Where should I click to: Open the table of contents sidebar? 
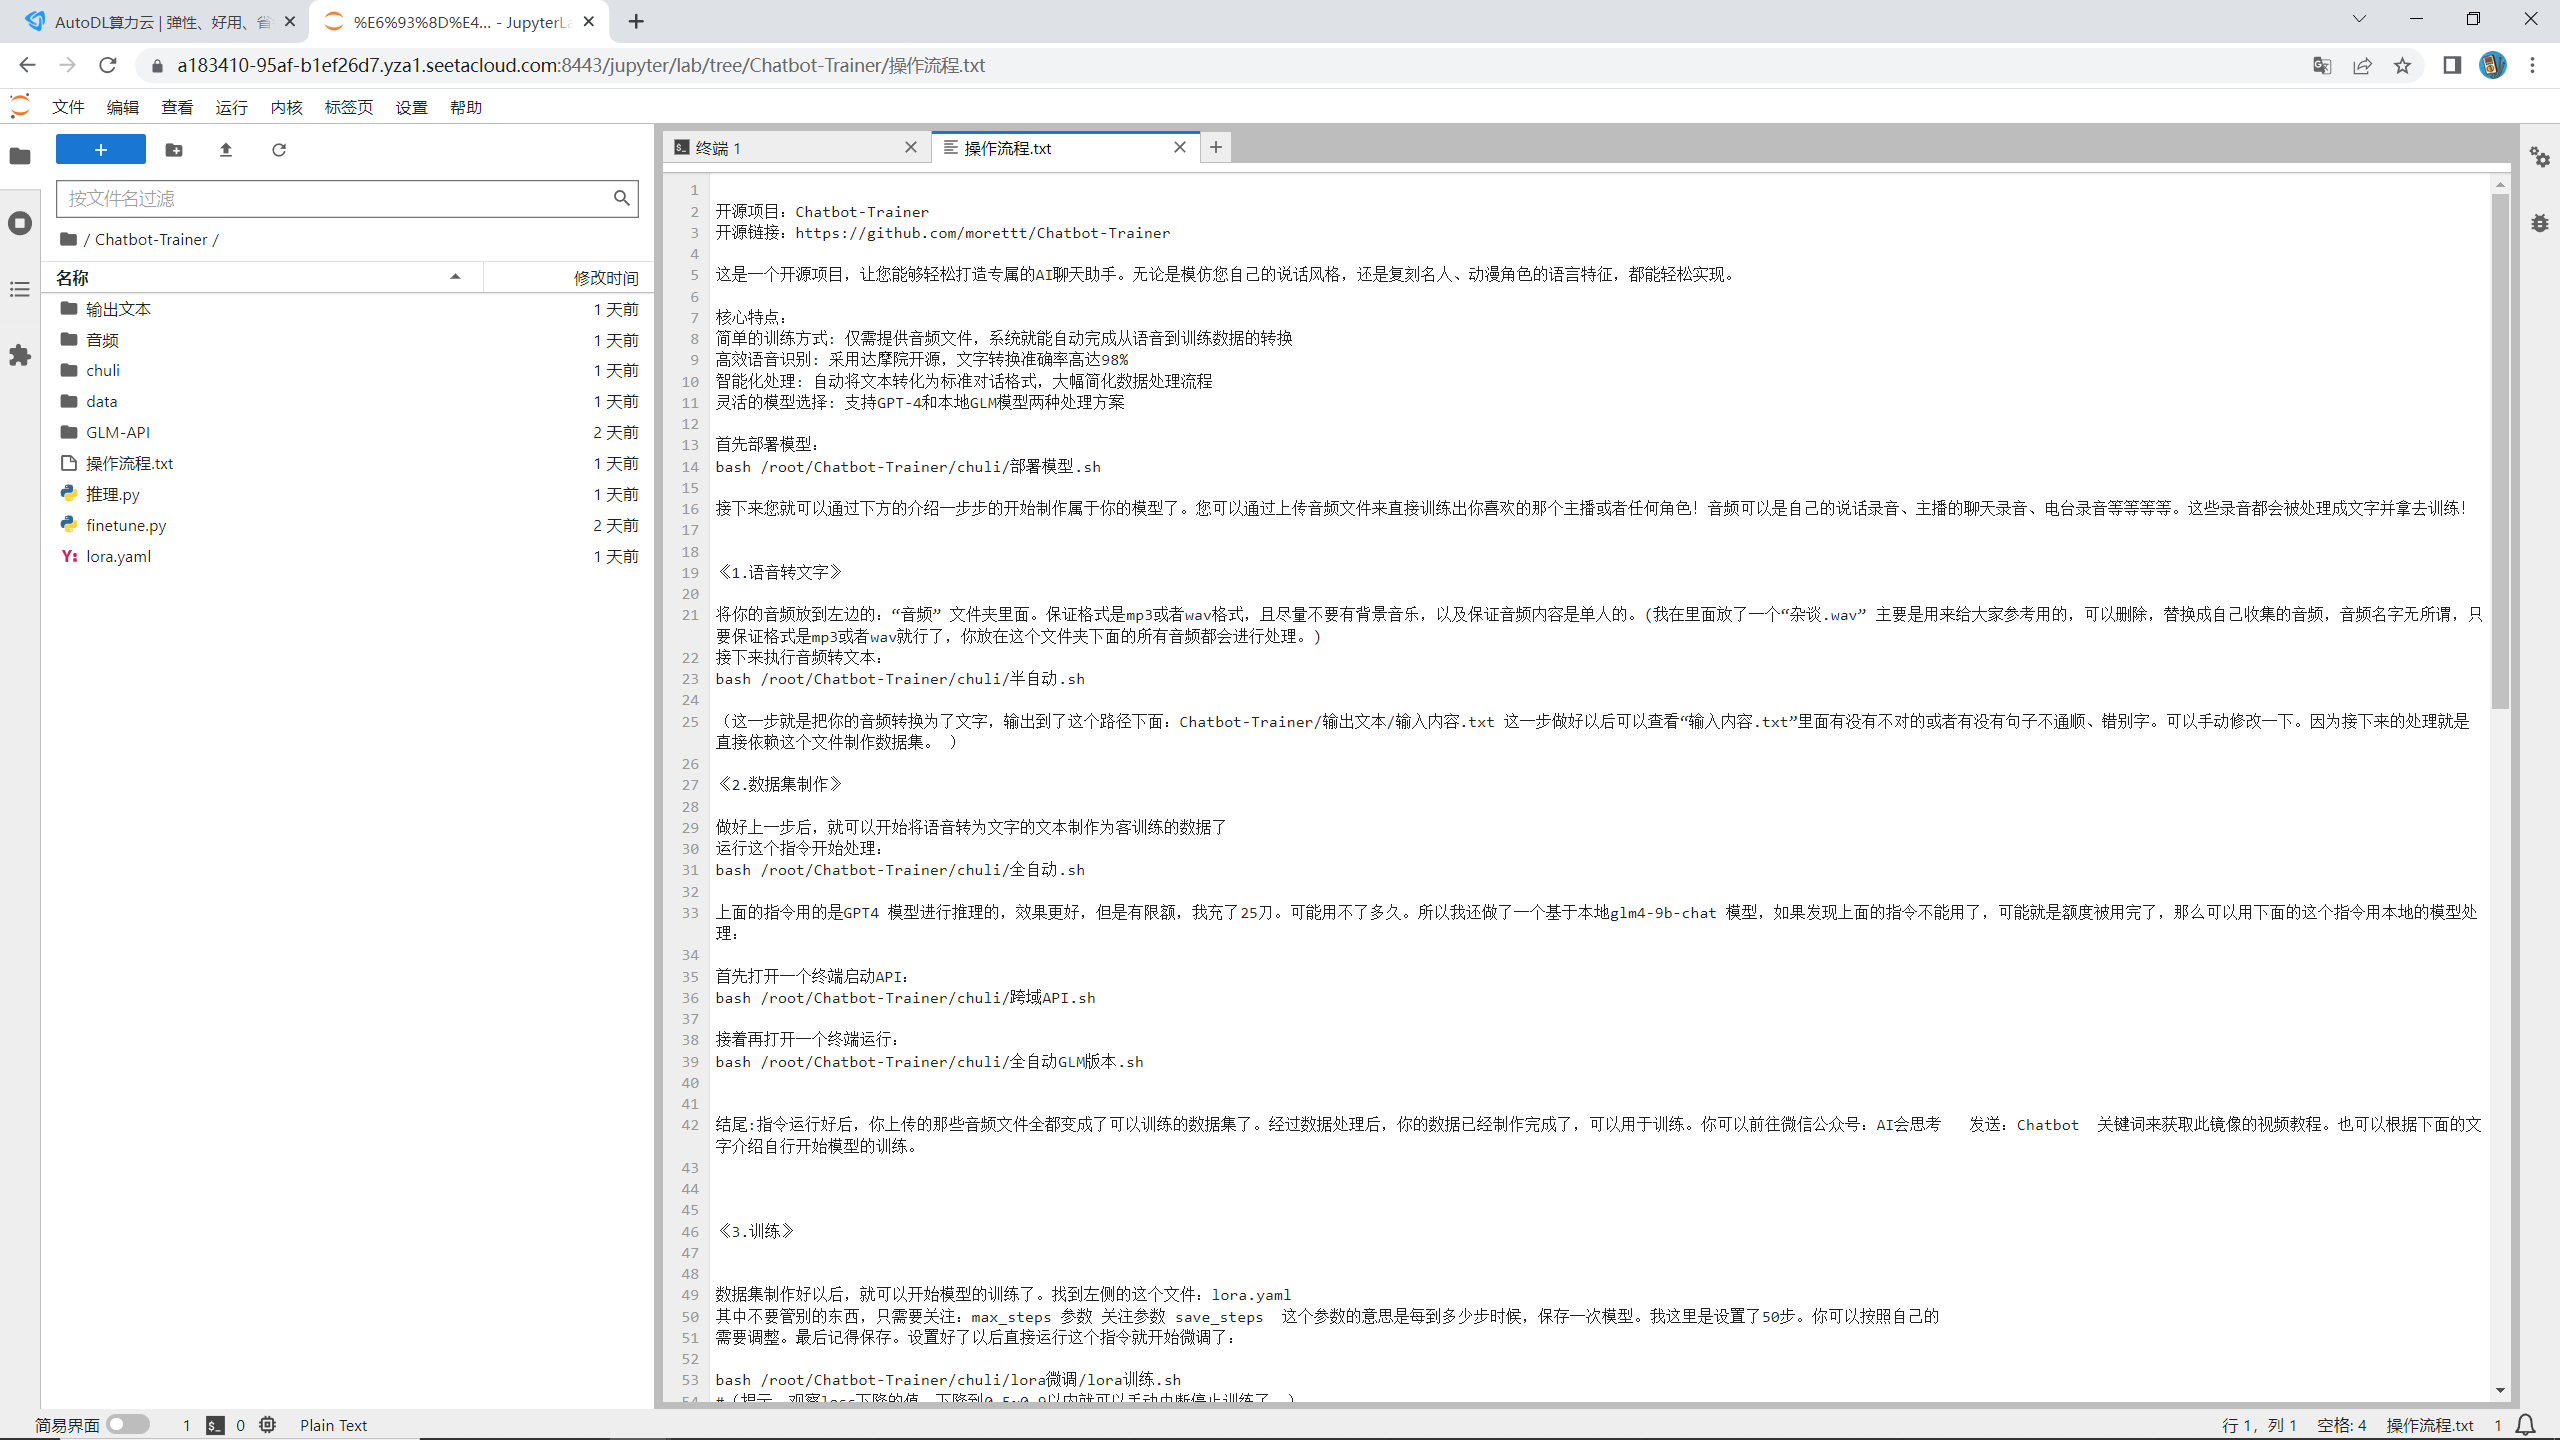[x=20, y=289]
